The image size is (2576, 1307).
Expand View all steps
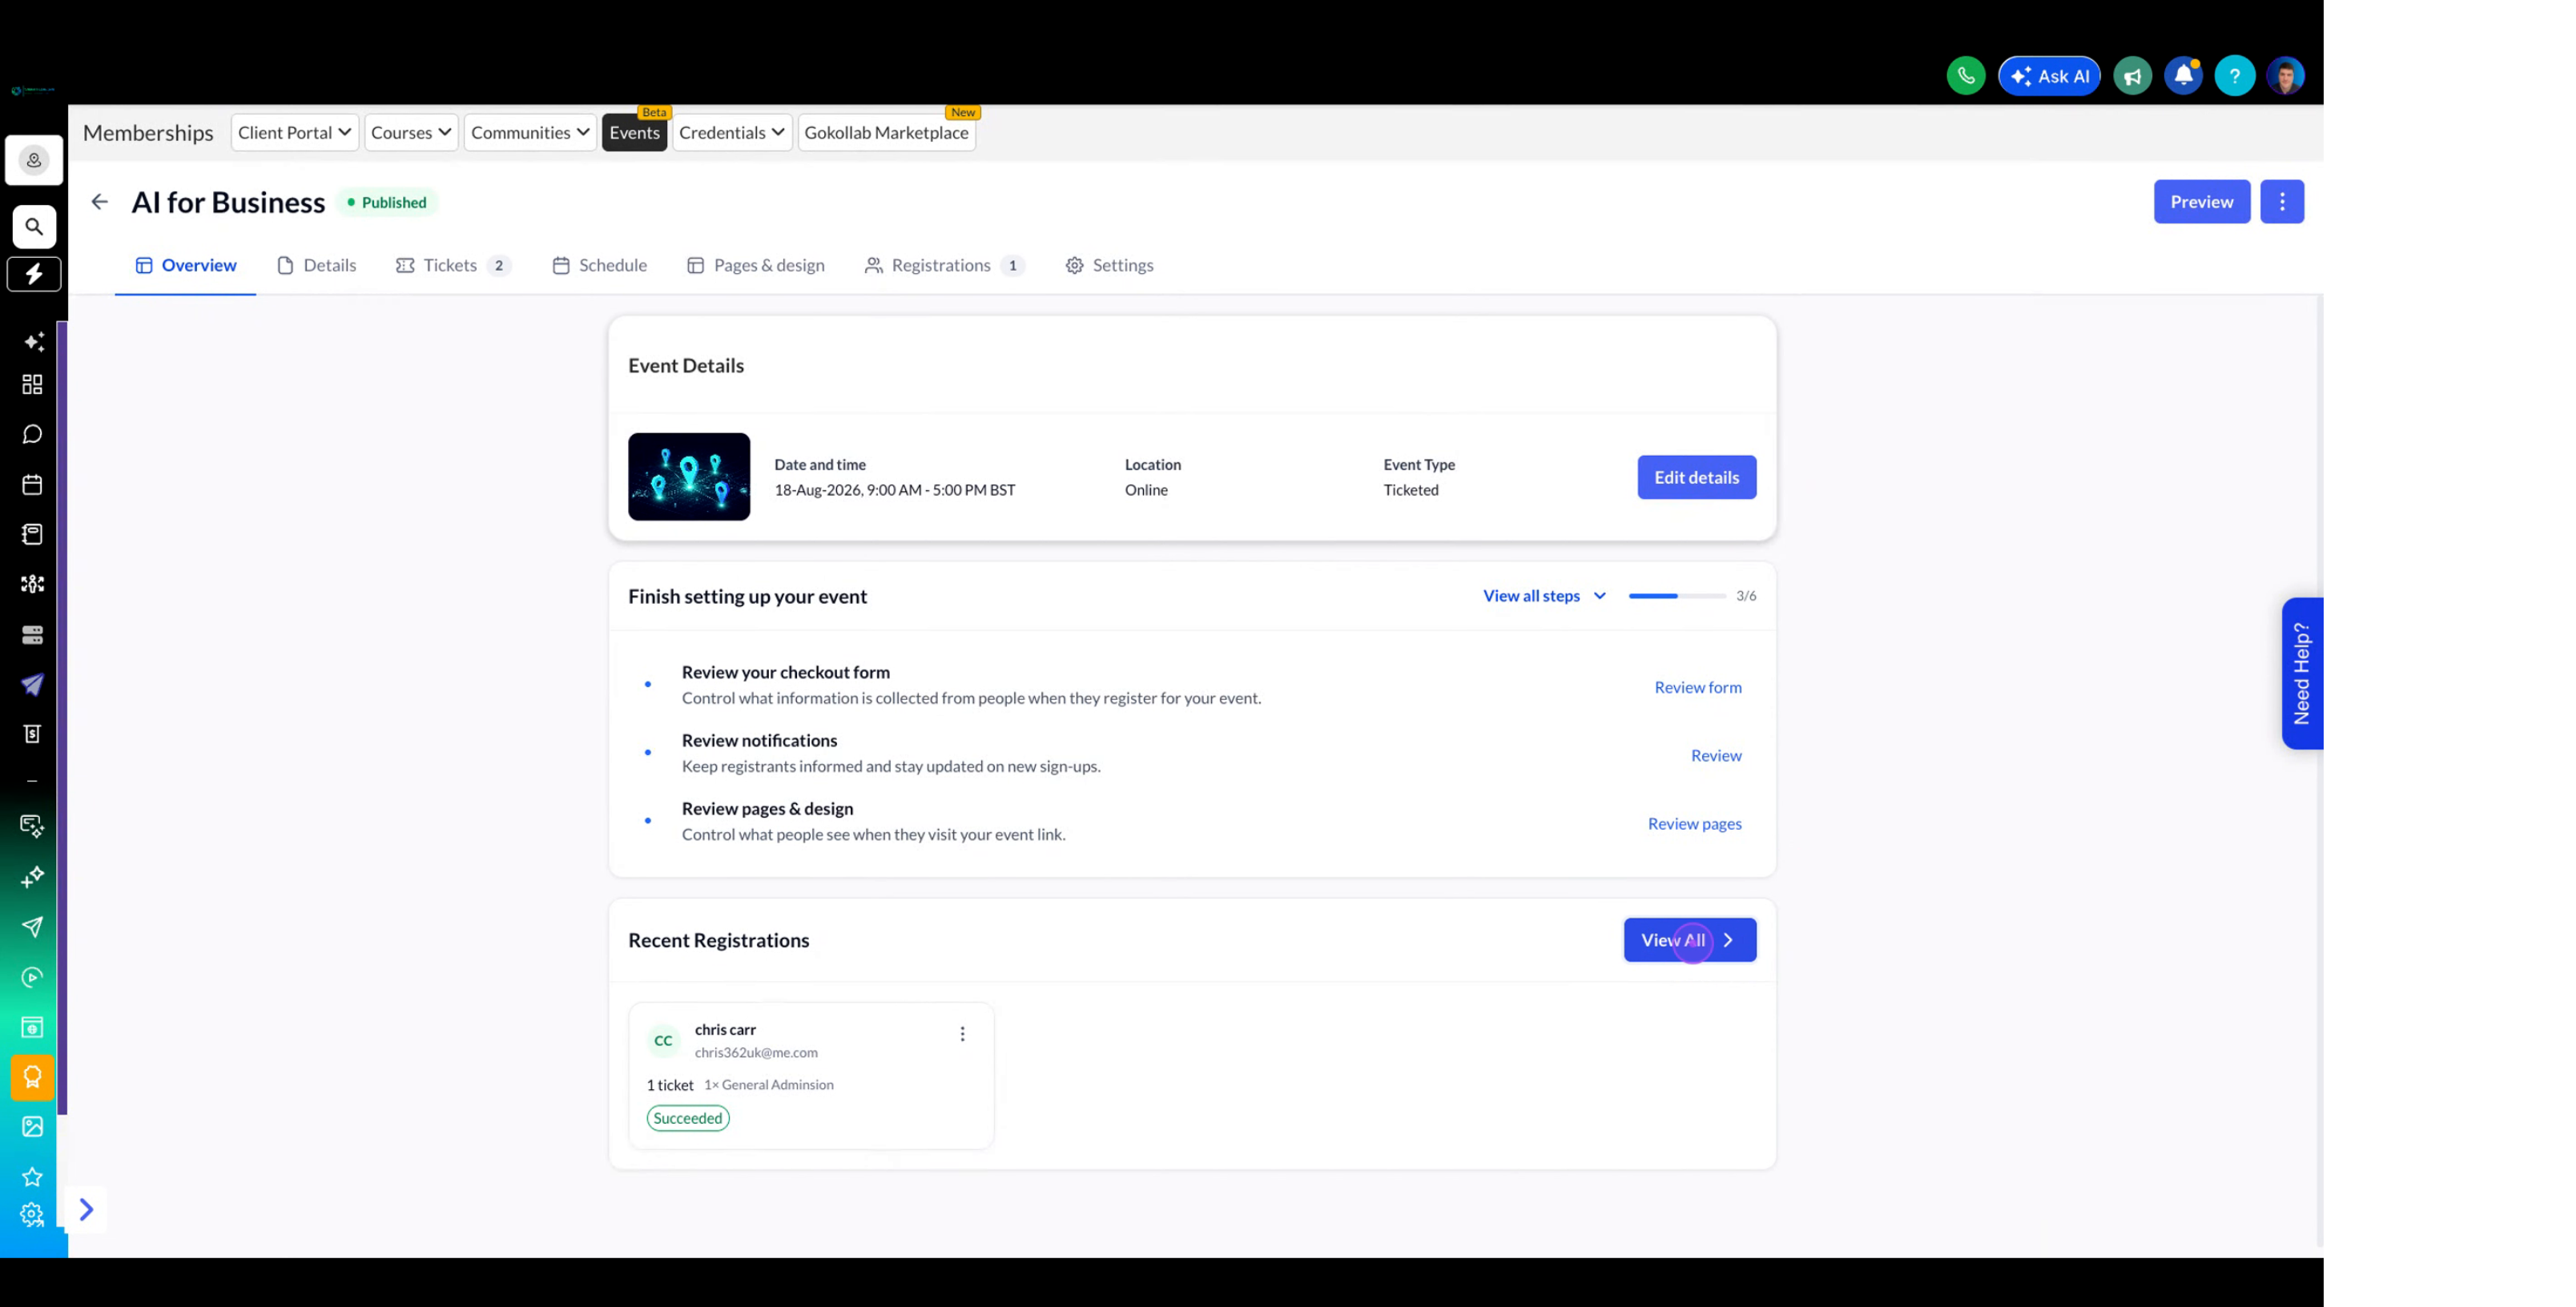coord(1544,596)
